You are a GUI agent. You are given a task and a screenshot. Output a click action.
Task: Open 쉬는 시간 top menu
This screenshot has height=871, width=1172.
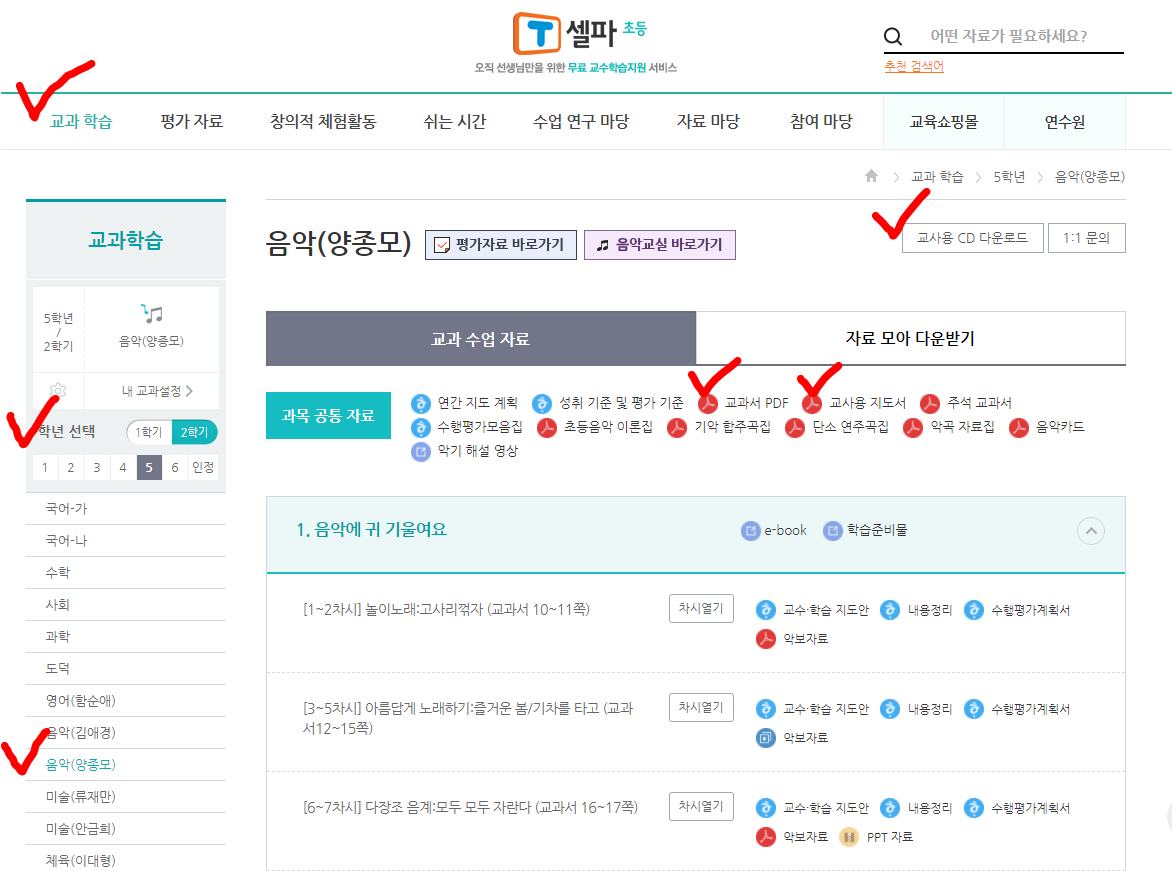[x=454, y=121]
